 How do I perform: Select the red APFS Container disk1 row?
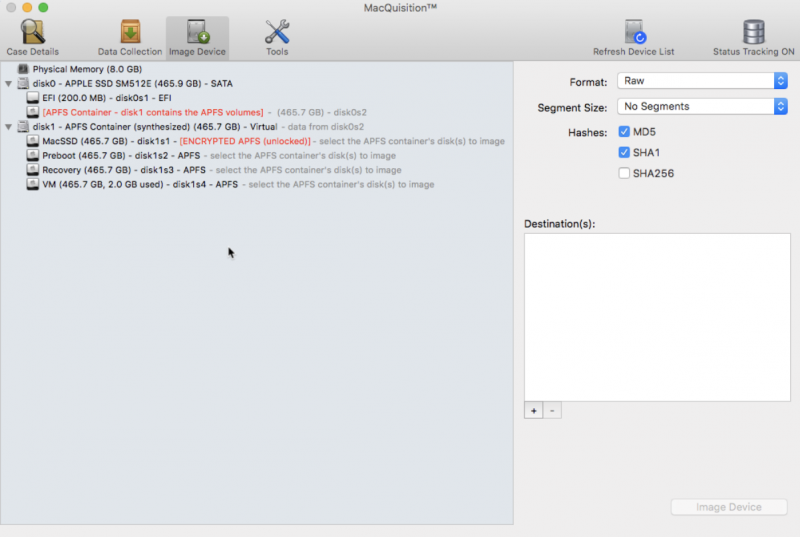coord(257,112)
